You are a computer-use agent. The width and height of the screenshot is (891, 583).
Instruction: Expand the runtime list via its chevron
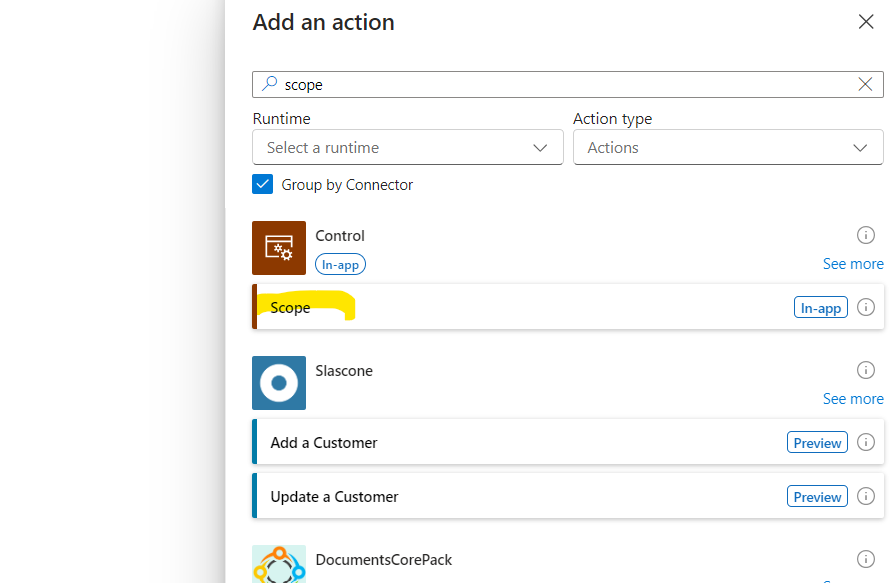pos(541,147)
